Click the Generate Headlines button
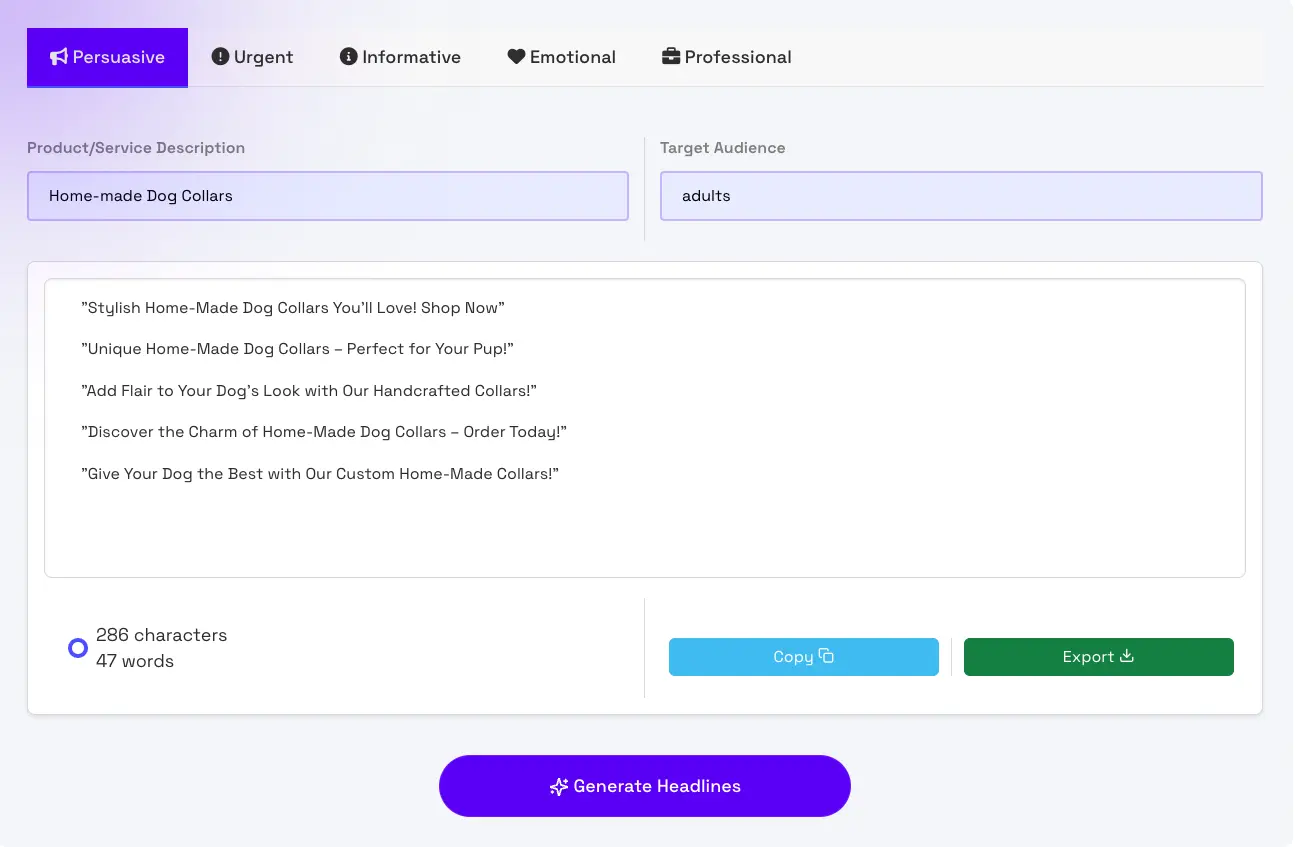The width and height of the screenshot is (1295, 847). pos(645,786)
